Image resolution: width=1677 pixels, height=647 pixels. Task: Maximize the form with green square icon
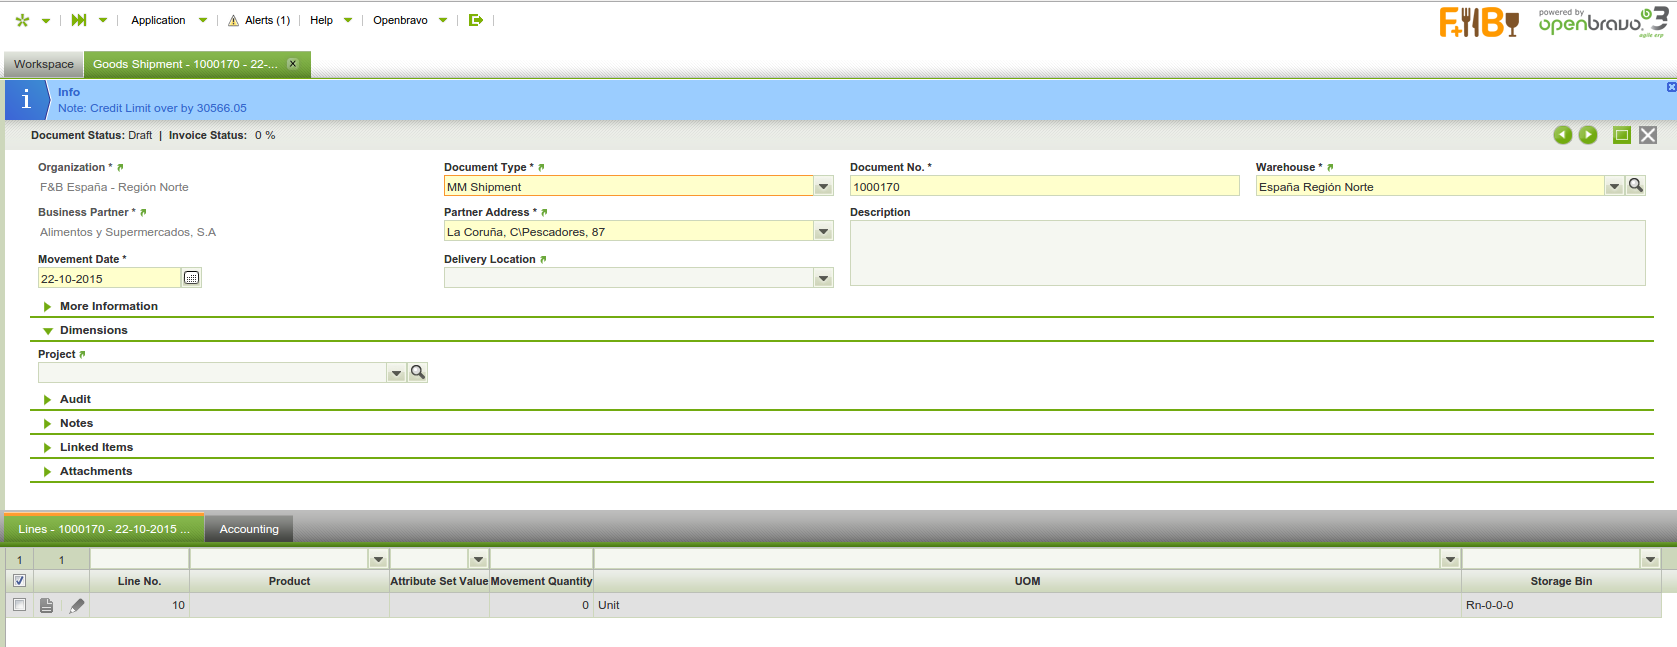coord(1622,135)
